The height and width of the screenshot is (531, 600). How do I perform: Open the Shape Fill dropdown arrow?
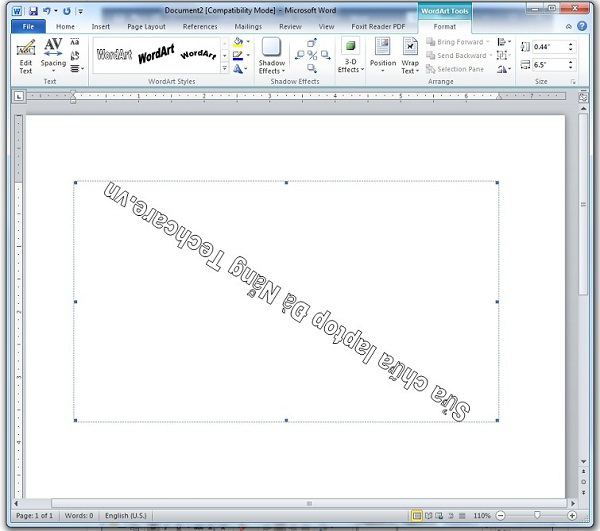tap(248, 42)
